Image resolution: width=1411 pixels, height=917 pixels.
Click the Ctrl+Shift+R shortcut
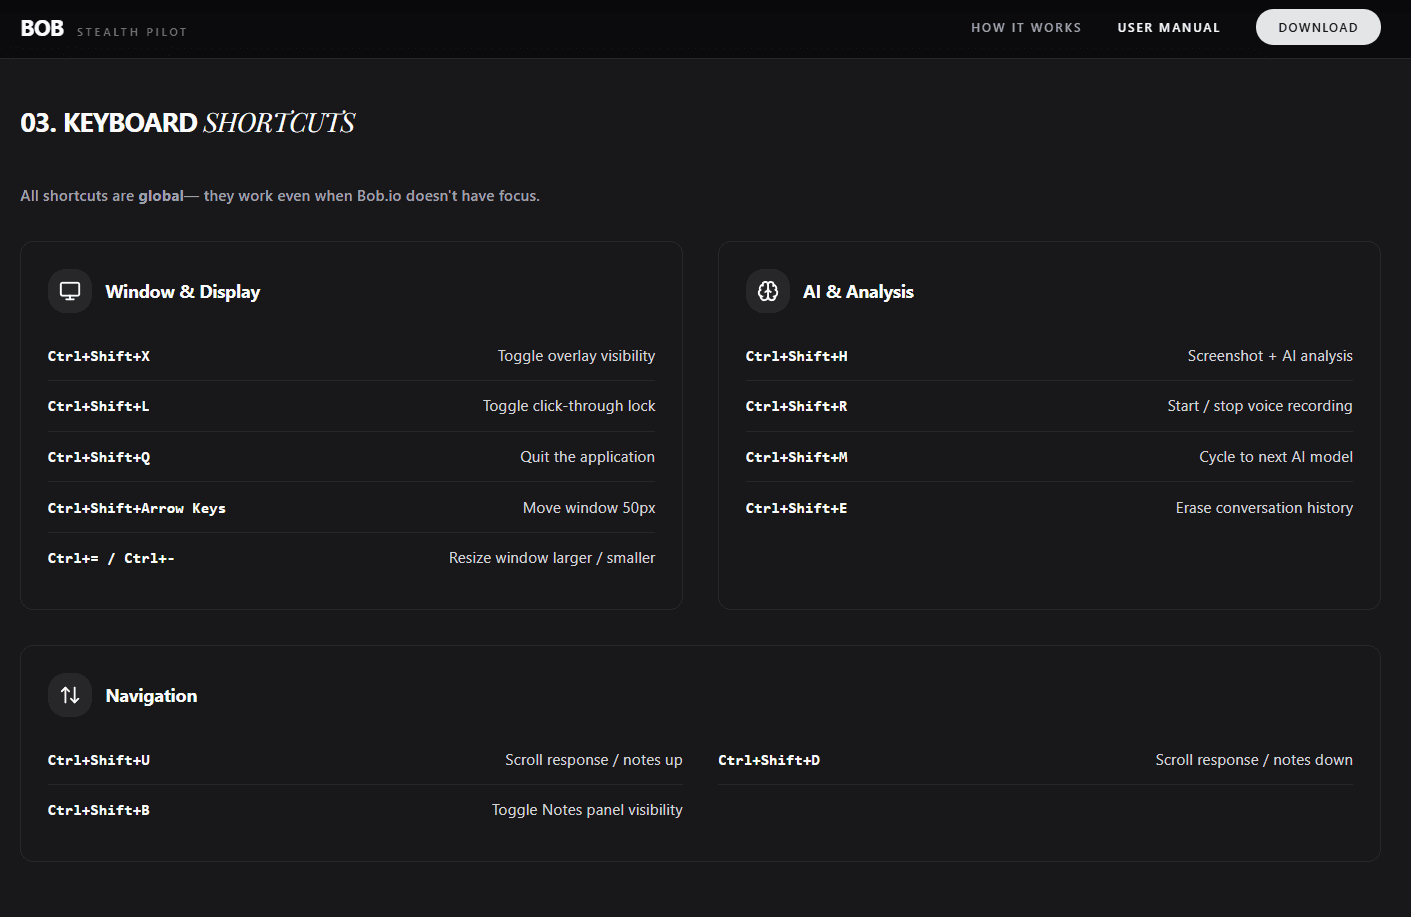797,406
